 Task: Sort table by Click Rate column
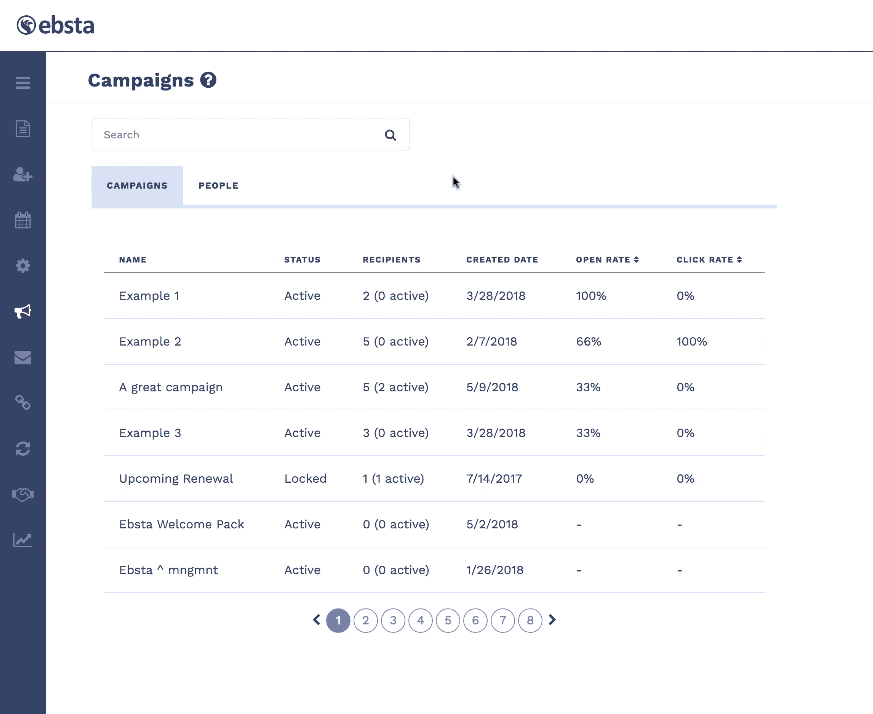709,260
